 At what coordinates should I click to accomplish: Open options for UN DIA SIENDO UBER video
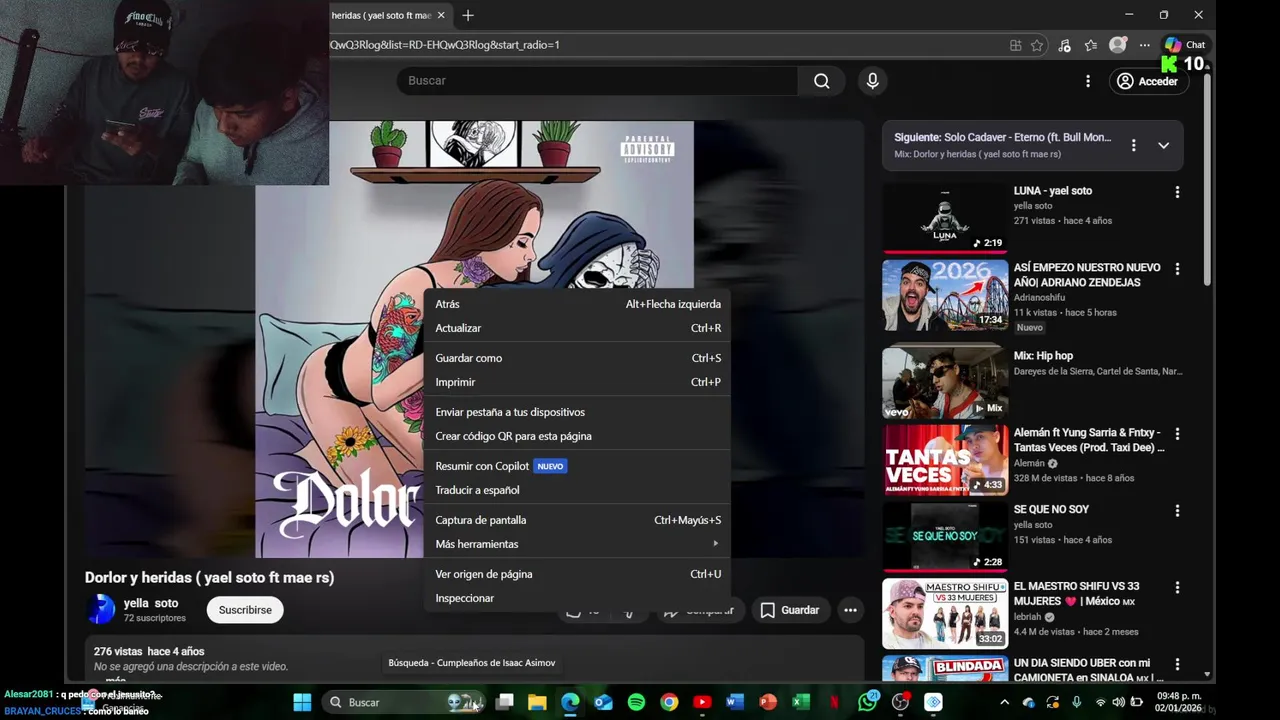tap(1177, 664)
